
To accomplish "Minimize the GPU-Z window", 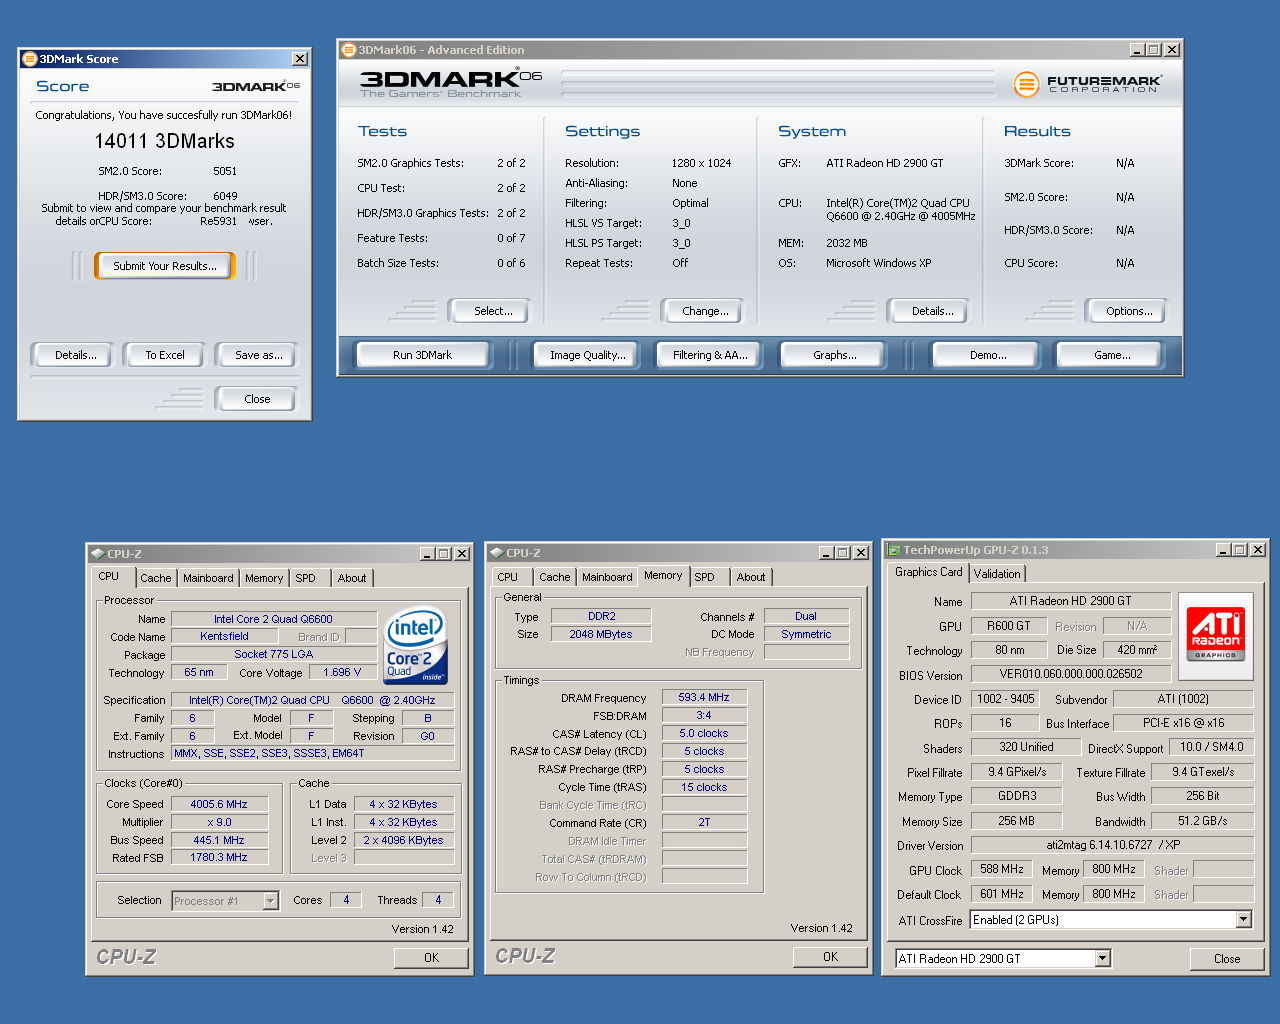I will pos(1224,550).
